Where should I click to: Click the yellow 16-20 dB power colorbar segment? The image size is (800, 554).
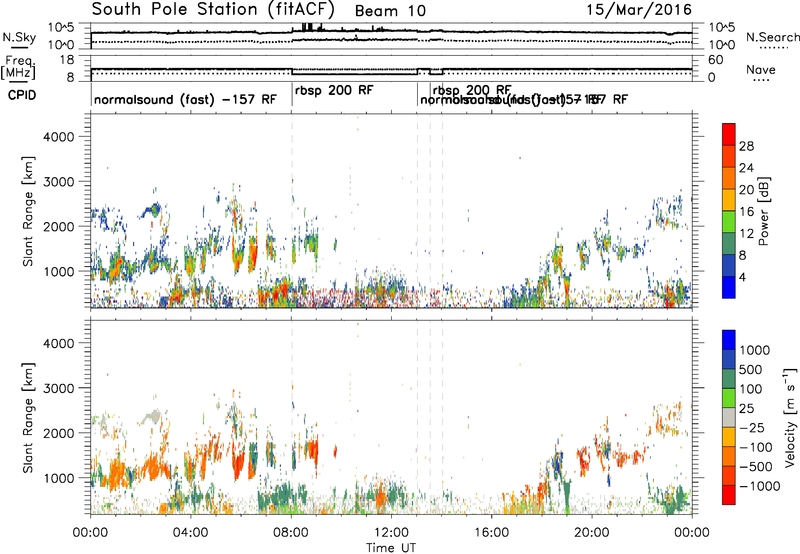point(729,199)
